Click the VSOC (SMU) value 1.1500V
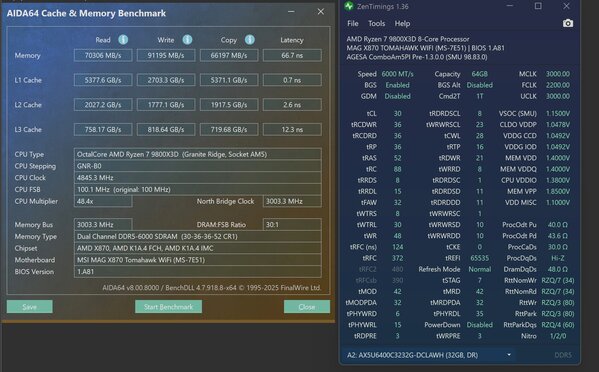The width and height of the screenshot is (599, 372). [558, 113]
